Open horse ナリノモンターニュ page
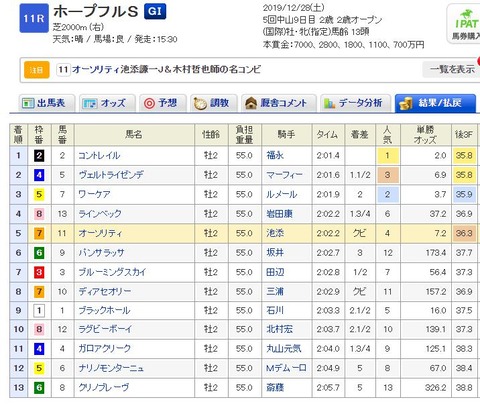The image size is (480, 410). pyautogui.click(x=111, y=368)
